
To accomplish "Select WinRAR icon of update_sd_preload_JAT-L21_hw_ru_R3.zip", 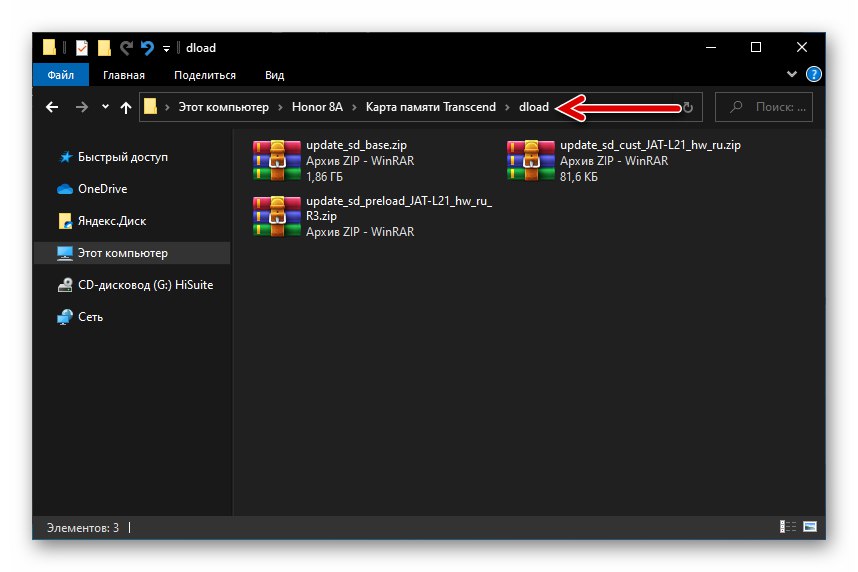I will (x=277, y=216).
